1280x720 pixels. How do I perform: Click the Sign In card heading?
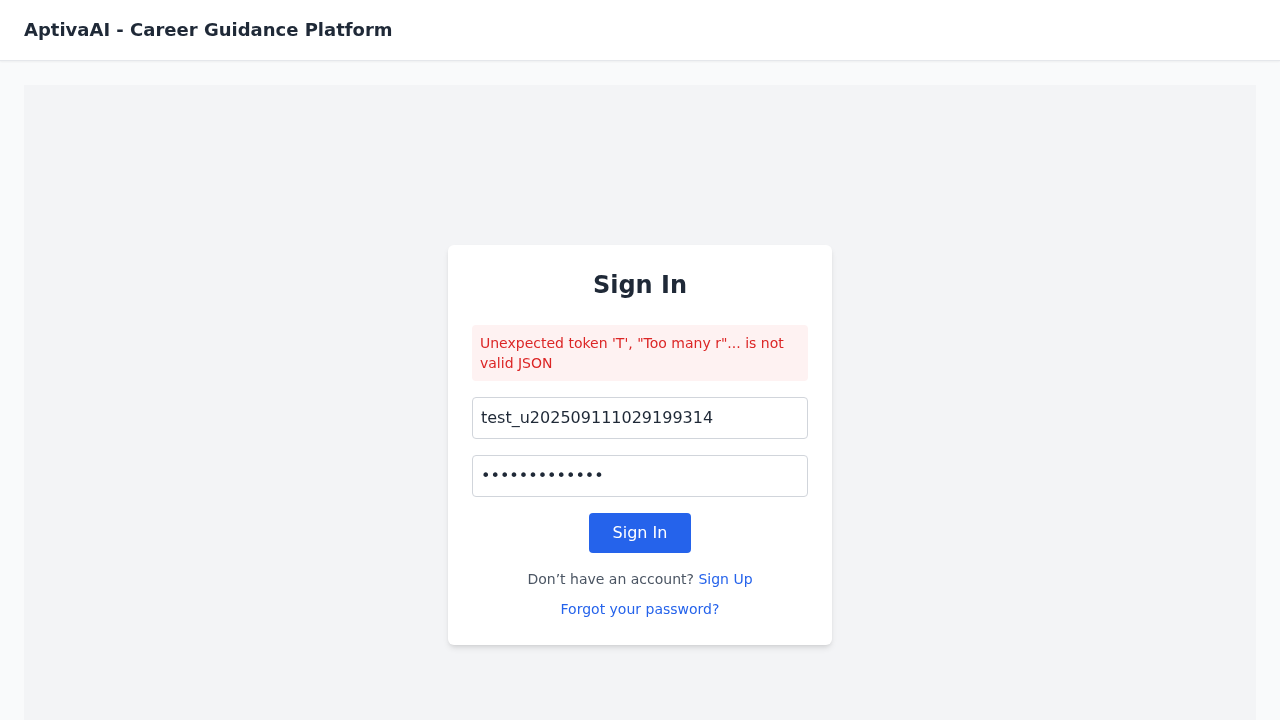tap(640, 285)
